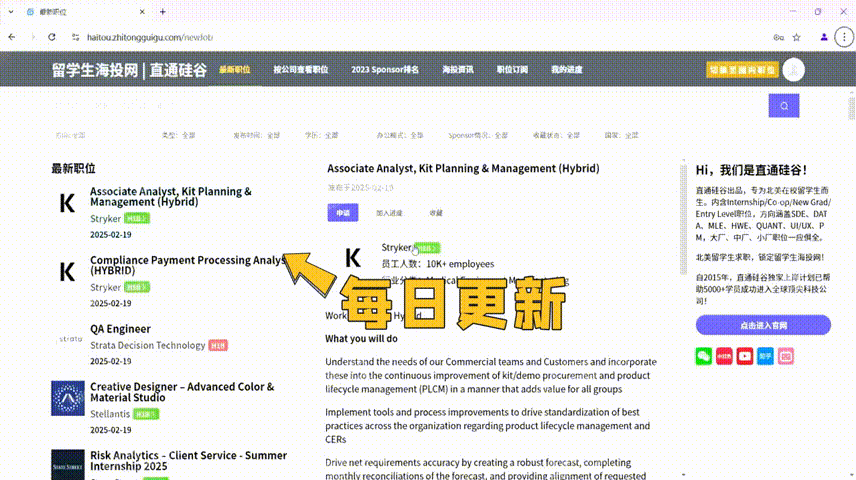
Task: Open Associate Analyst, Kit Planning listing
Action: pyautogui.click(x=171, y=197)
